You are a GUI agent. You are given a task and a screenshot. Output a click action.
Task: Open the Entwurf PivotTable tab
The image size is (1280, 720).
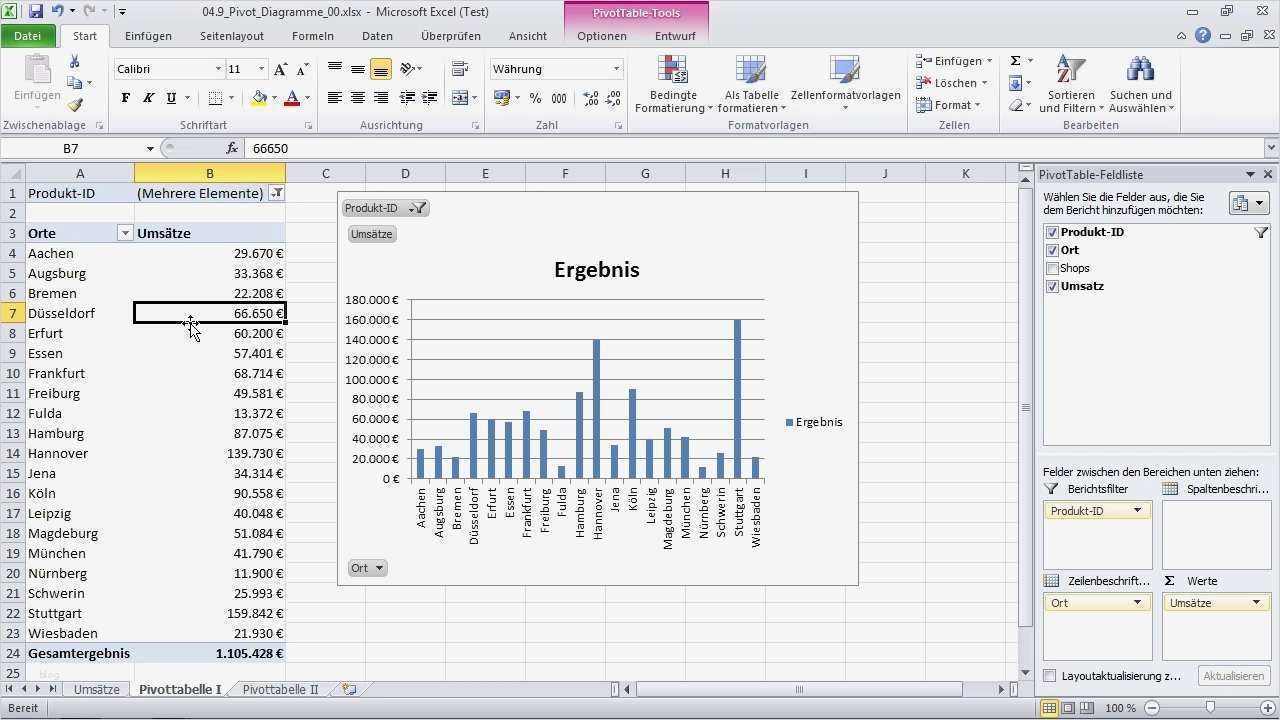tap(675, 36)
